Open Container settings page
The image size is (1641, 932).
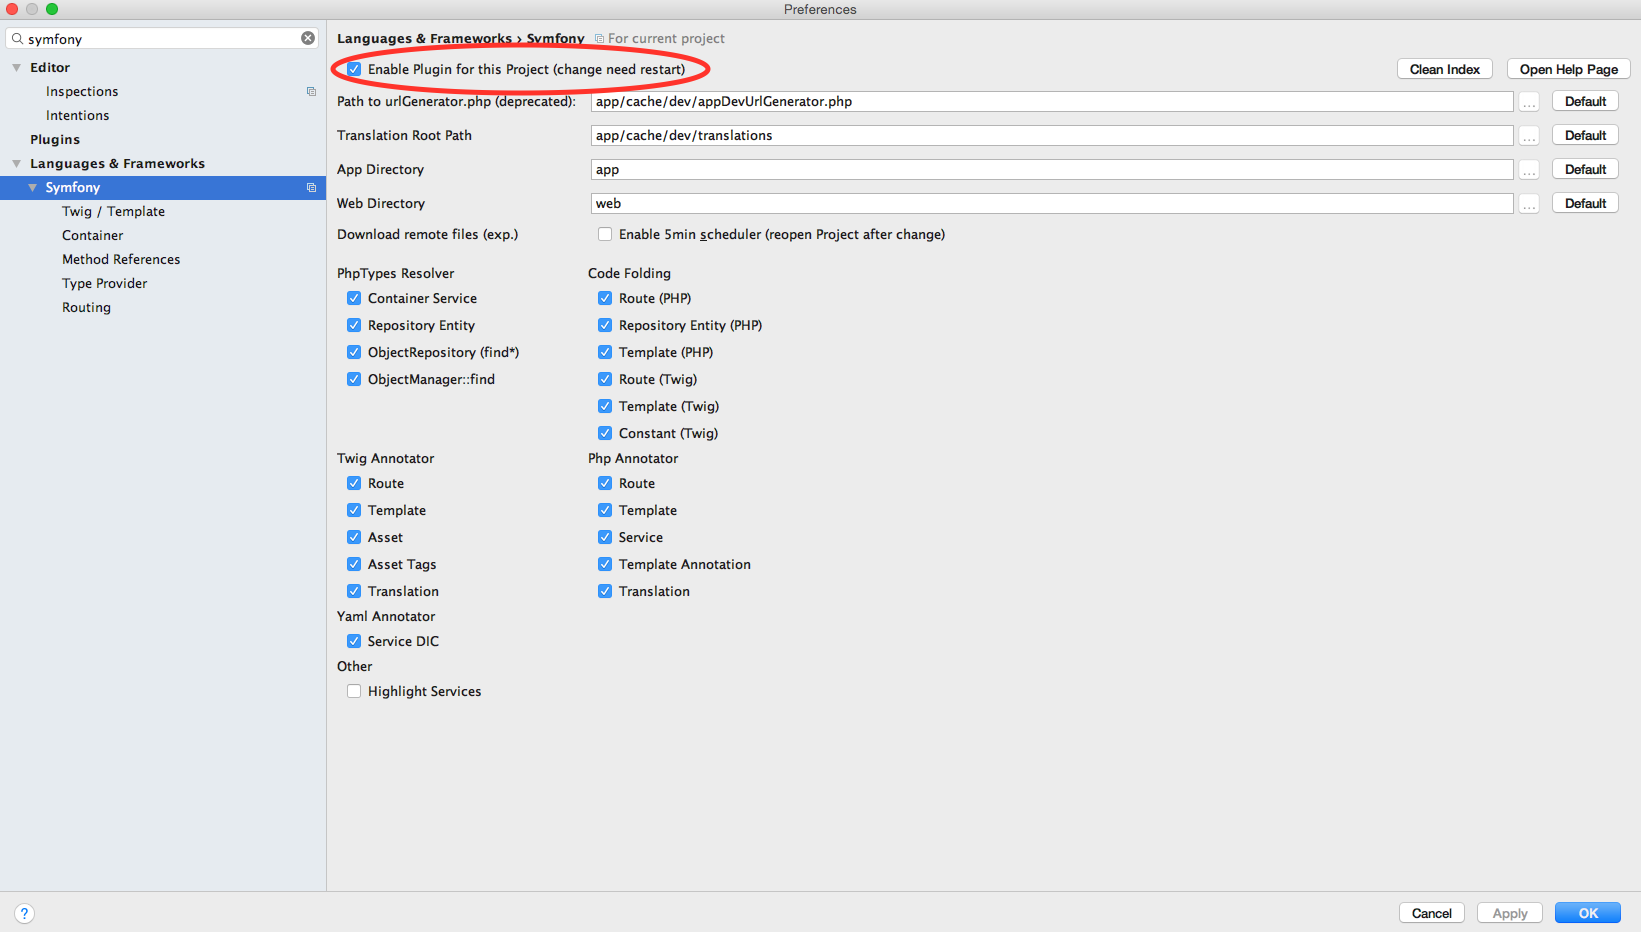coord(93,235)
